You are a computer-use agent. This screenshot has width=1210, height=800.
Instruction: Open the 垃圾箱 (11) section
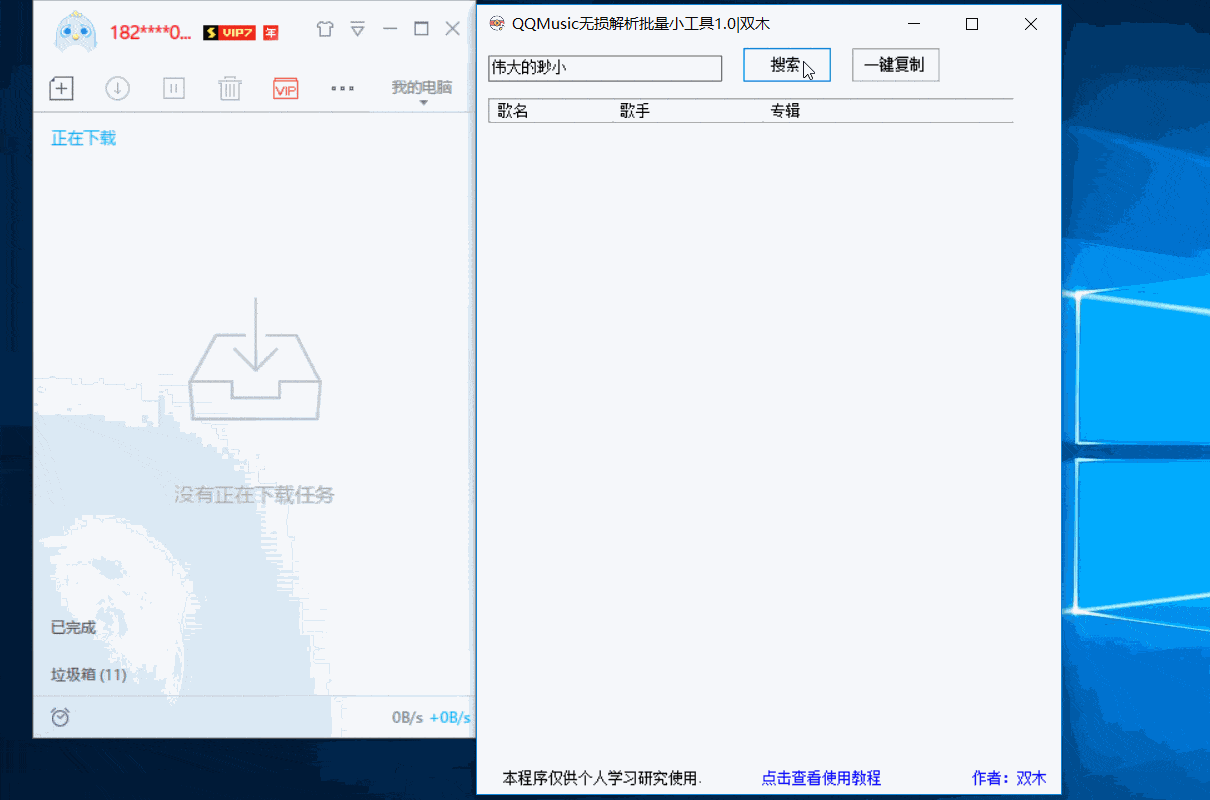click(89, 674)
